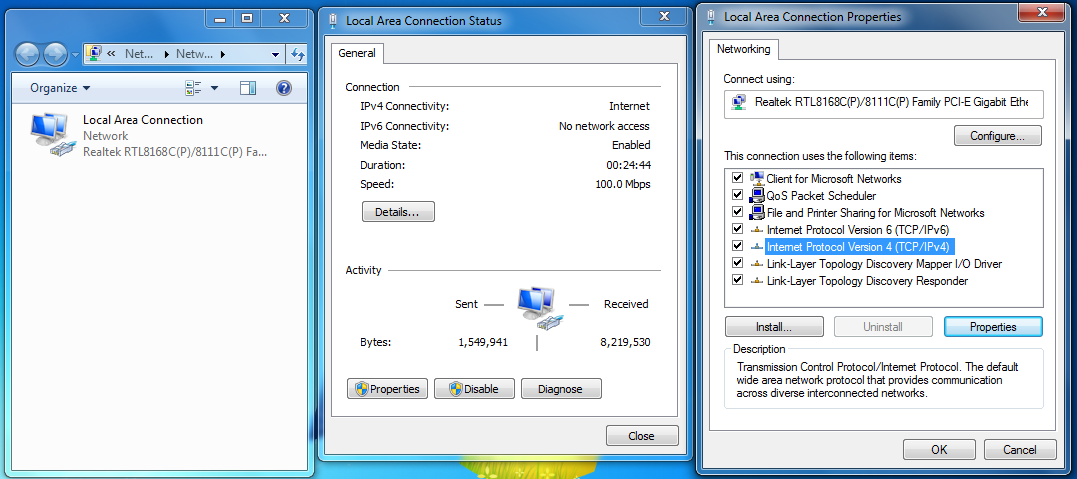This screenshot has height=479, width=1077.
Task: Click the Realtek adapter icon in Connect using
Action: click(x=739, y=102)
